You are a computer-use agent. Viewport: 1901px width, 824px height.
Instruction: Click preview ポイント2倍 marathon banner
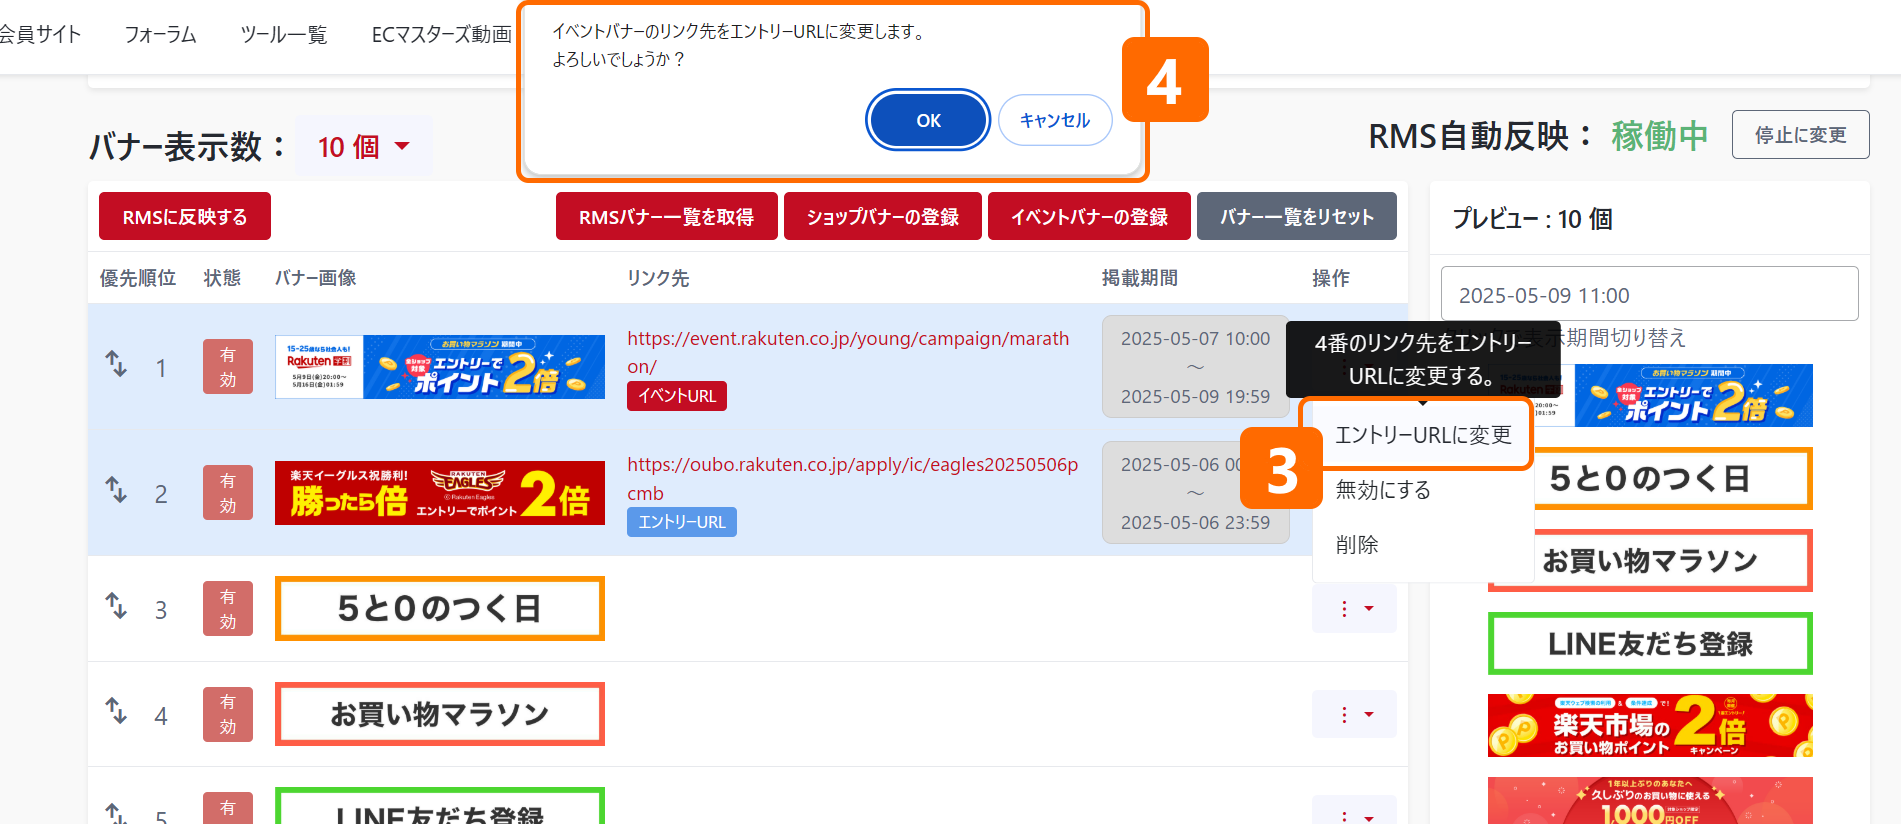[1693, 395]
